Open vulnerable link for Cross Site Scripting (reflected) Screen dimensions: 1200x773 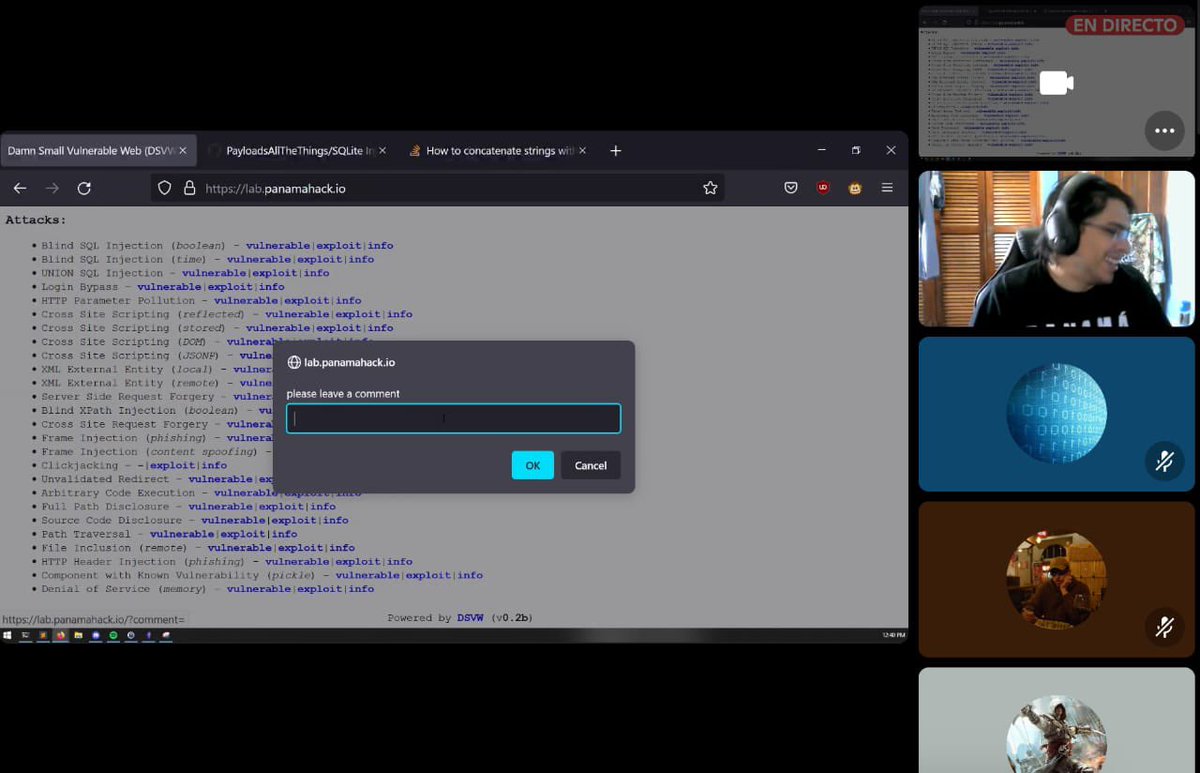tap(297, 314)
